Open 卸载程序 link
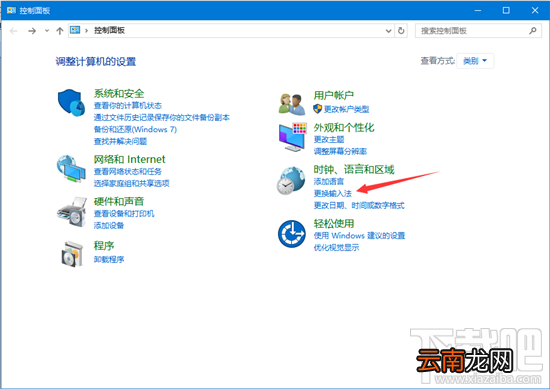550x389 pixels. [x=109, y=260]
